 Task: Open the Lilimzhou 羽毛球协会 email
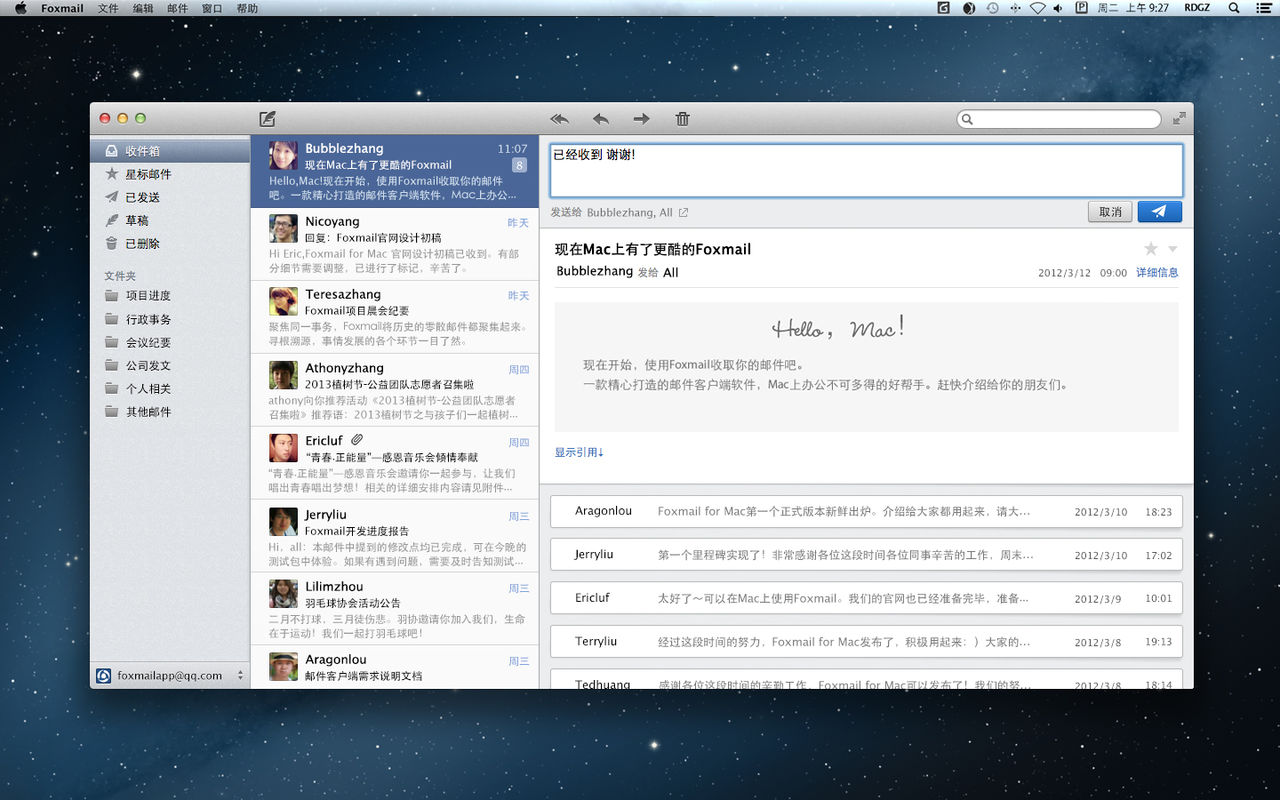click(x=394, y=609)
